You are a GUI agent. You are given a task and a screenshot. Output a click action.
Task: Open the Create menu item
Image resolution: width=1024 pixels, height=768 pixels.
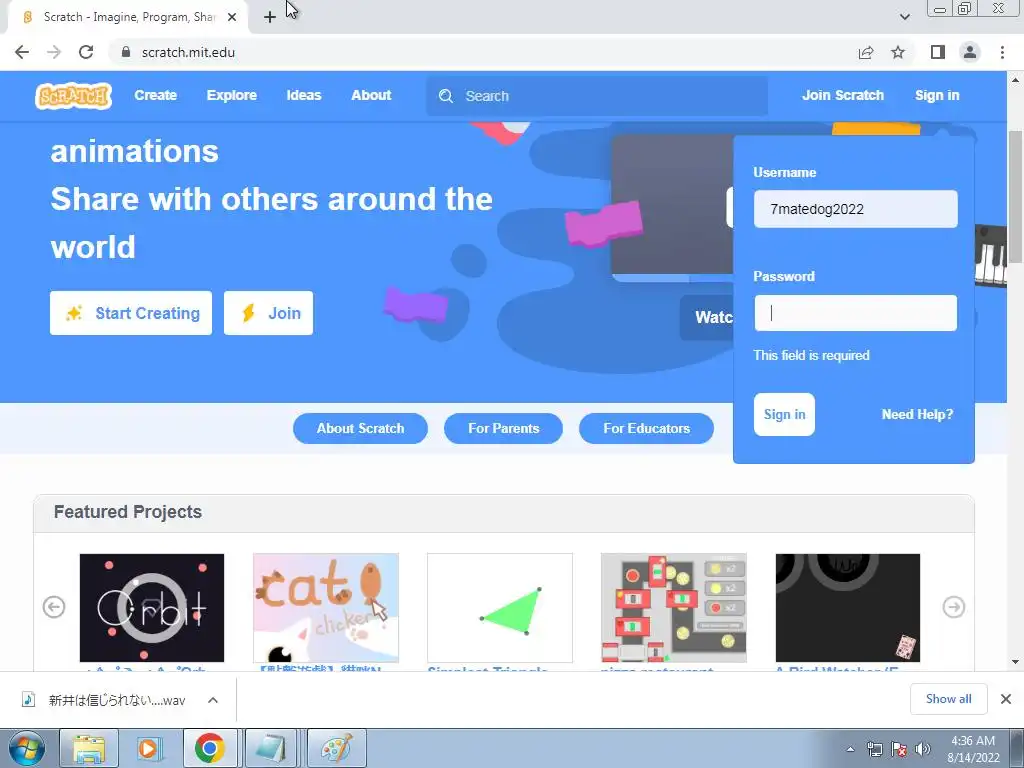(155, 95)
